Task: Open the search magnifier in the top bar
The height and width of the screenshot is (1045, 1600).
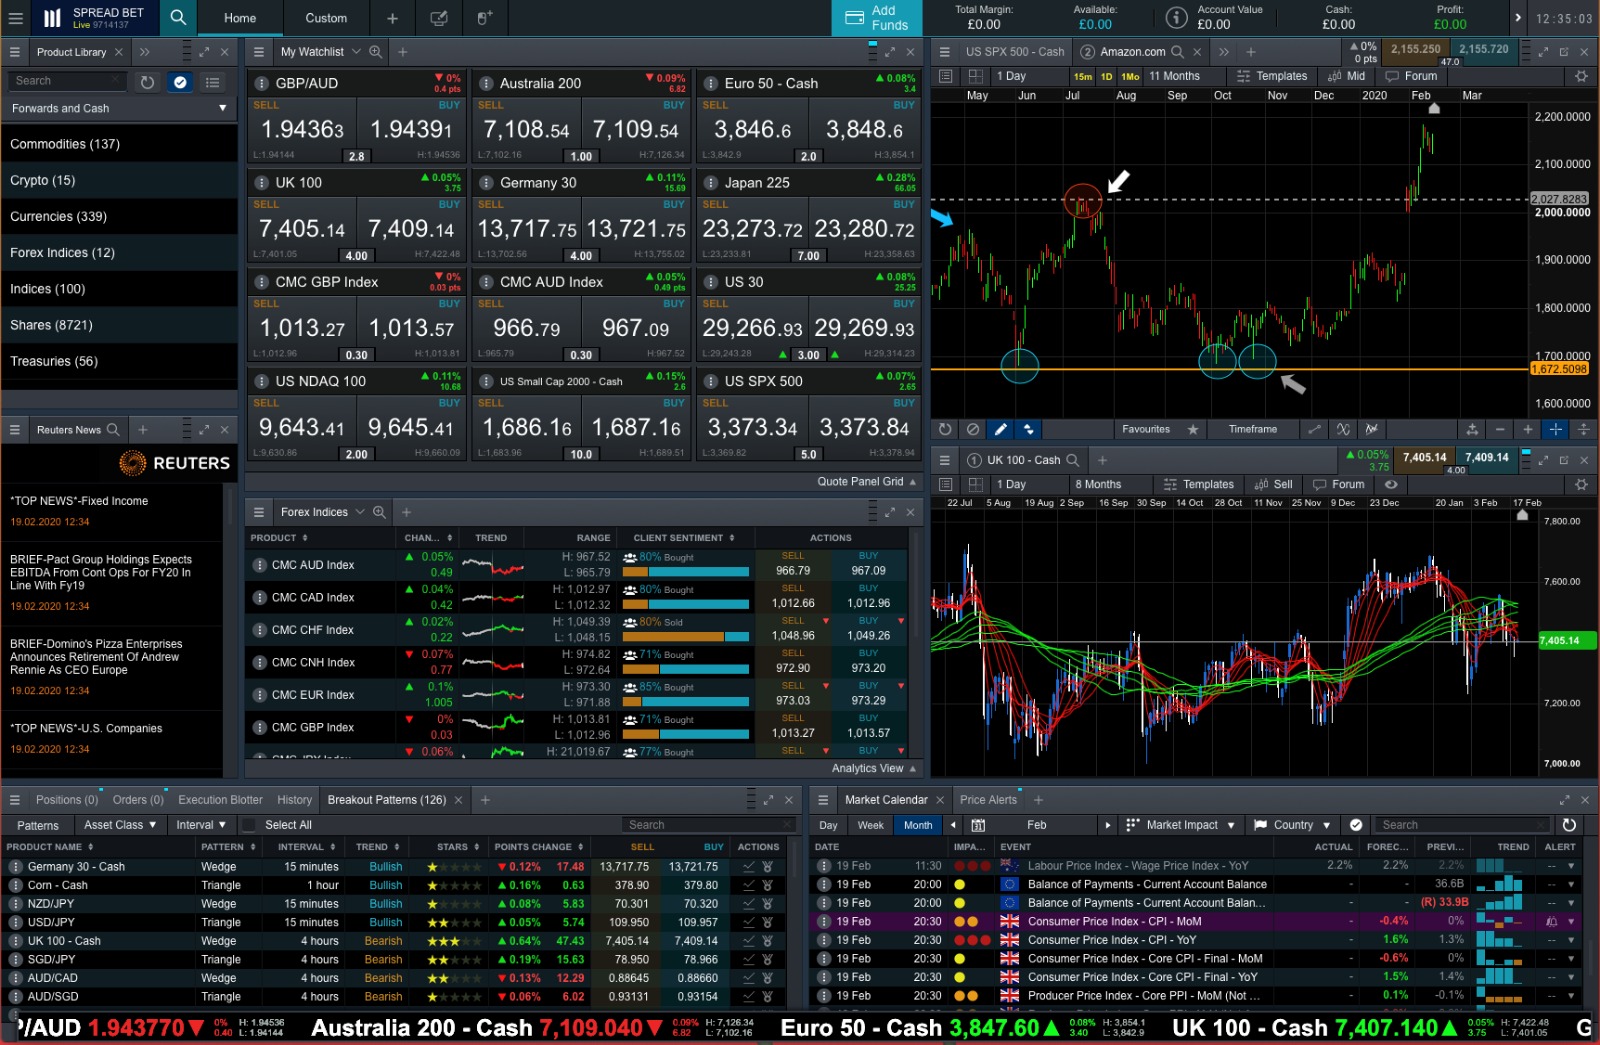Action: tap(177, 17)
